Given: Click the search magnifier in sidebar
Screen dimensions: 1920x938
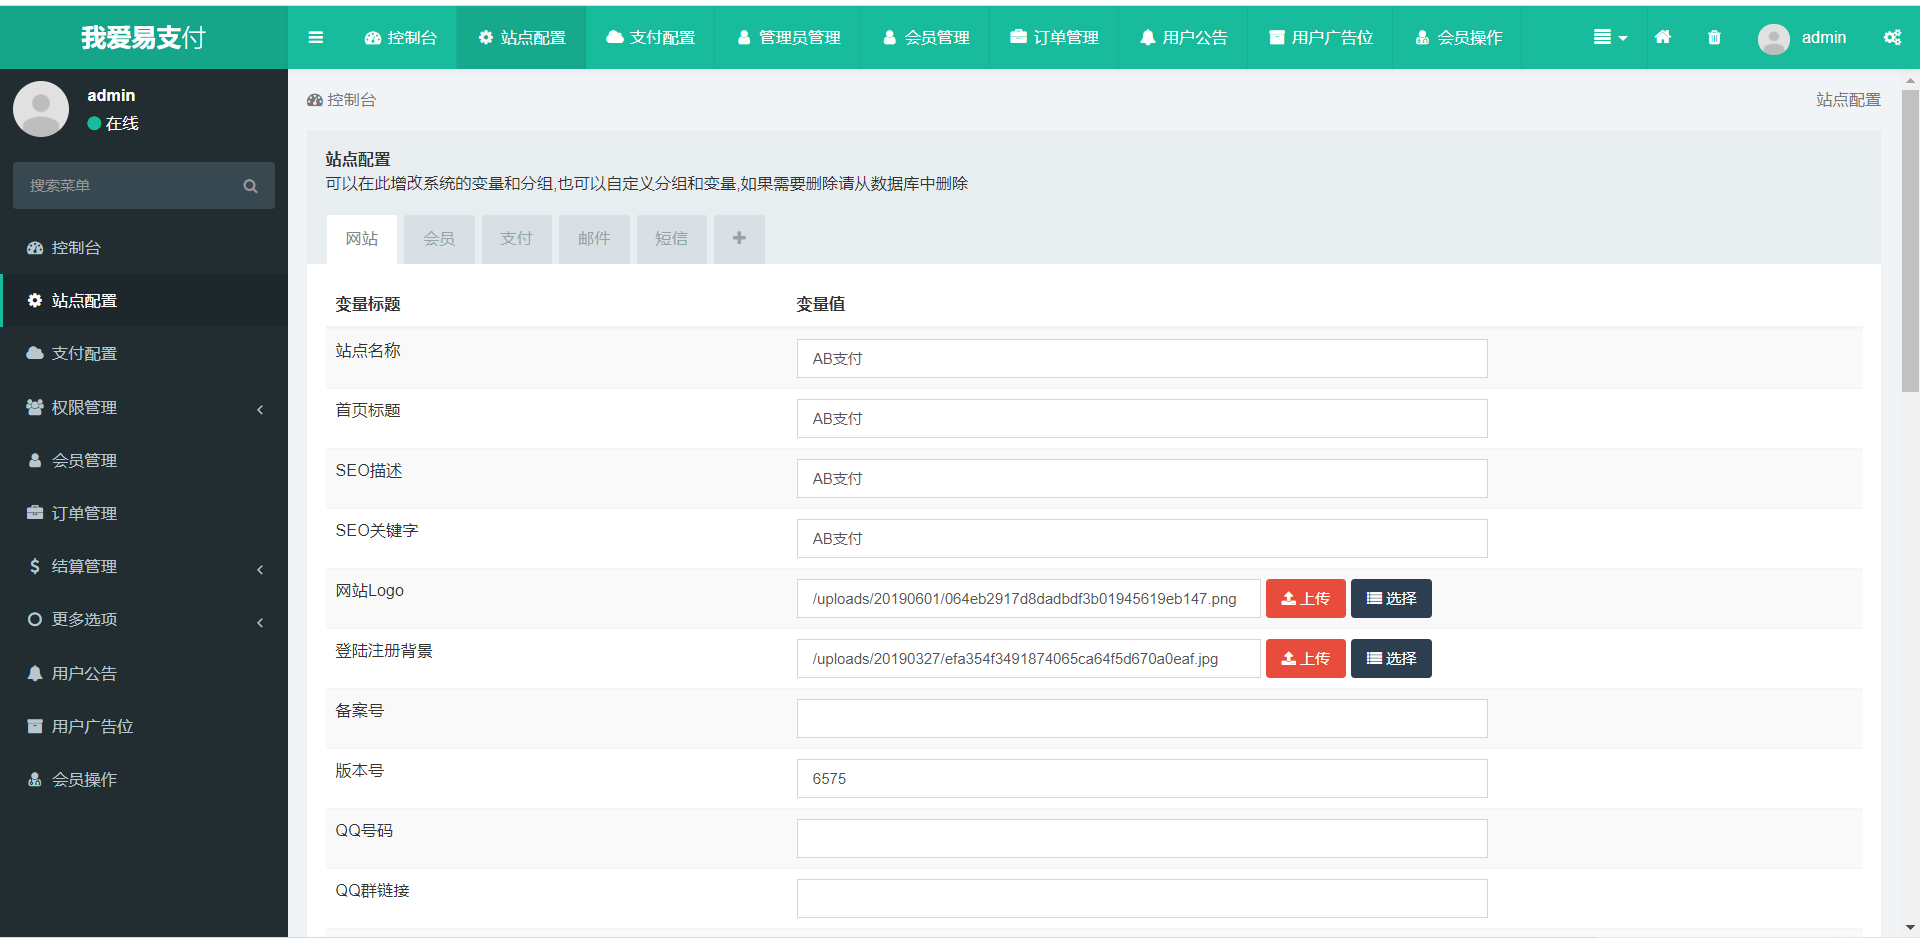Looking at the screenshot, I should pos(250,186).
